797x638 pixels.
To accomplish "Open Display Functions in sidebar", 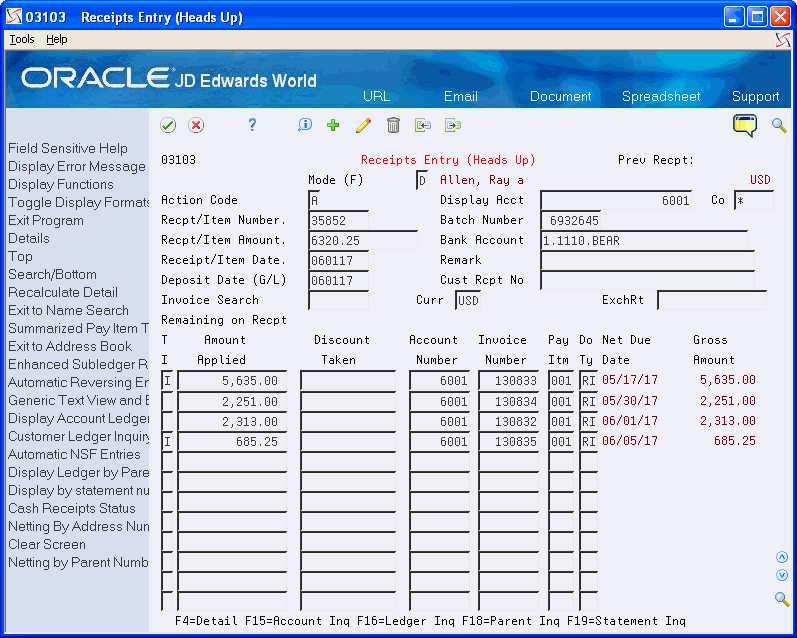I will tap(60, 184).
